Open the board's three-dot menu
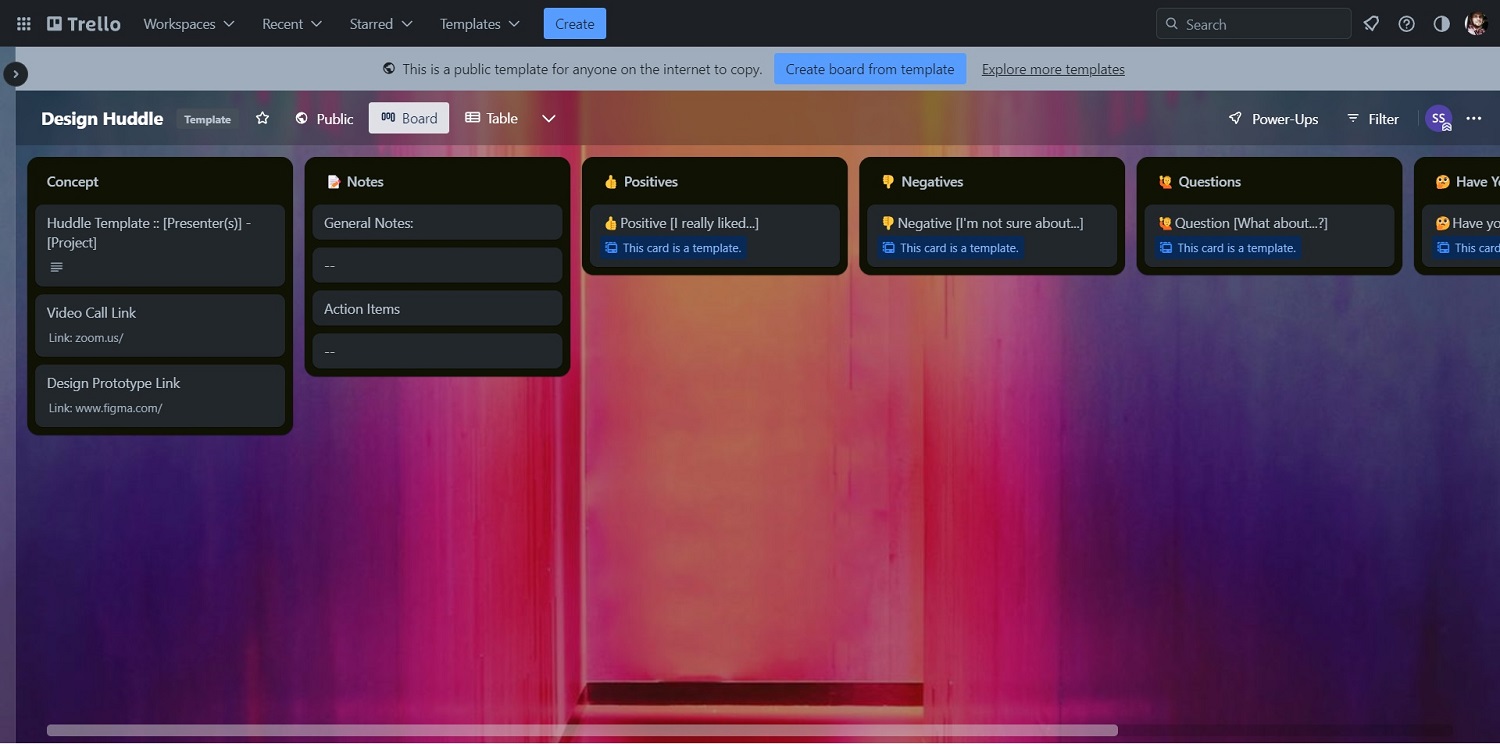This screenshot has height=744, width=1500. [1474, 118]
